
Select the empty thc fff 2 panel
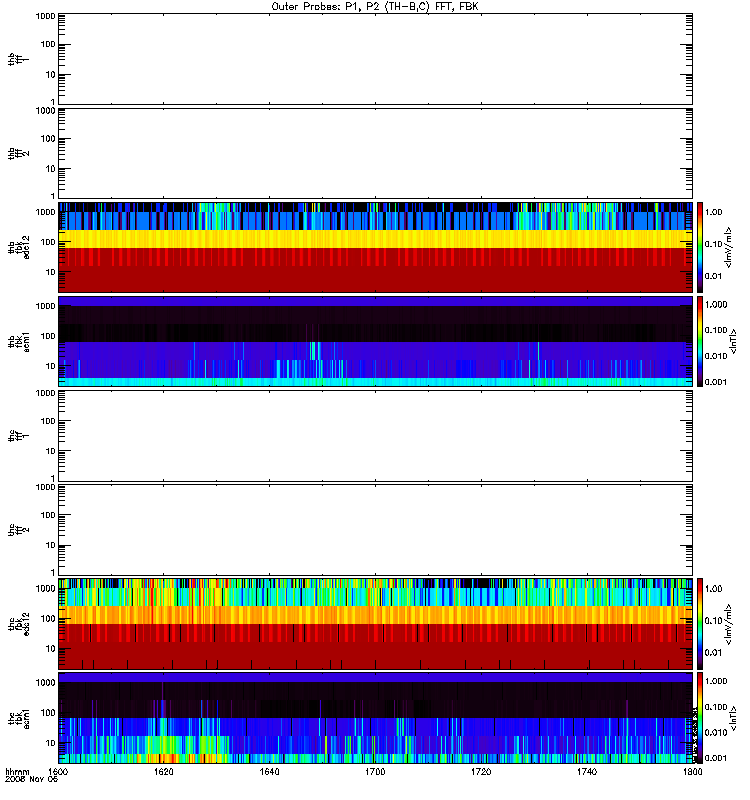click(x=375, y=530)
